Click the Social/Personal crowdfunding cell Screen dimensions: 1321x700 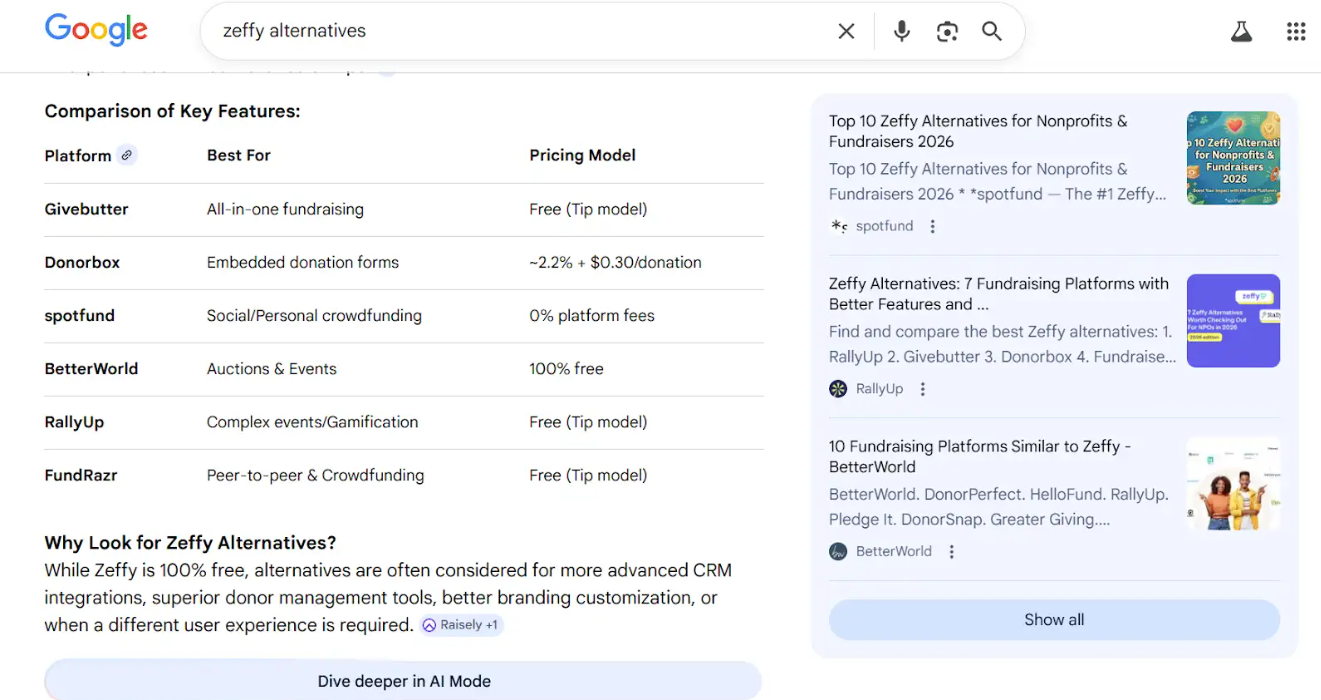click(x=314, y=315)
